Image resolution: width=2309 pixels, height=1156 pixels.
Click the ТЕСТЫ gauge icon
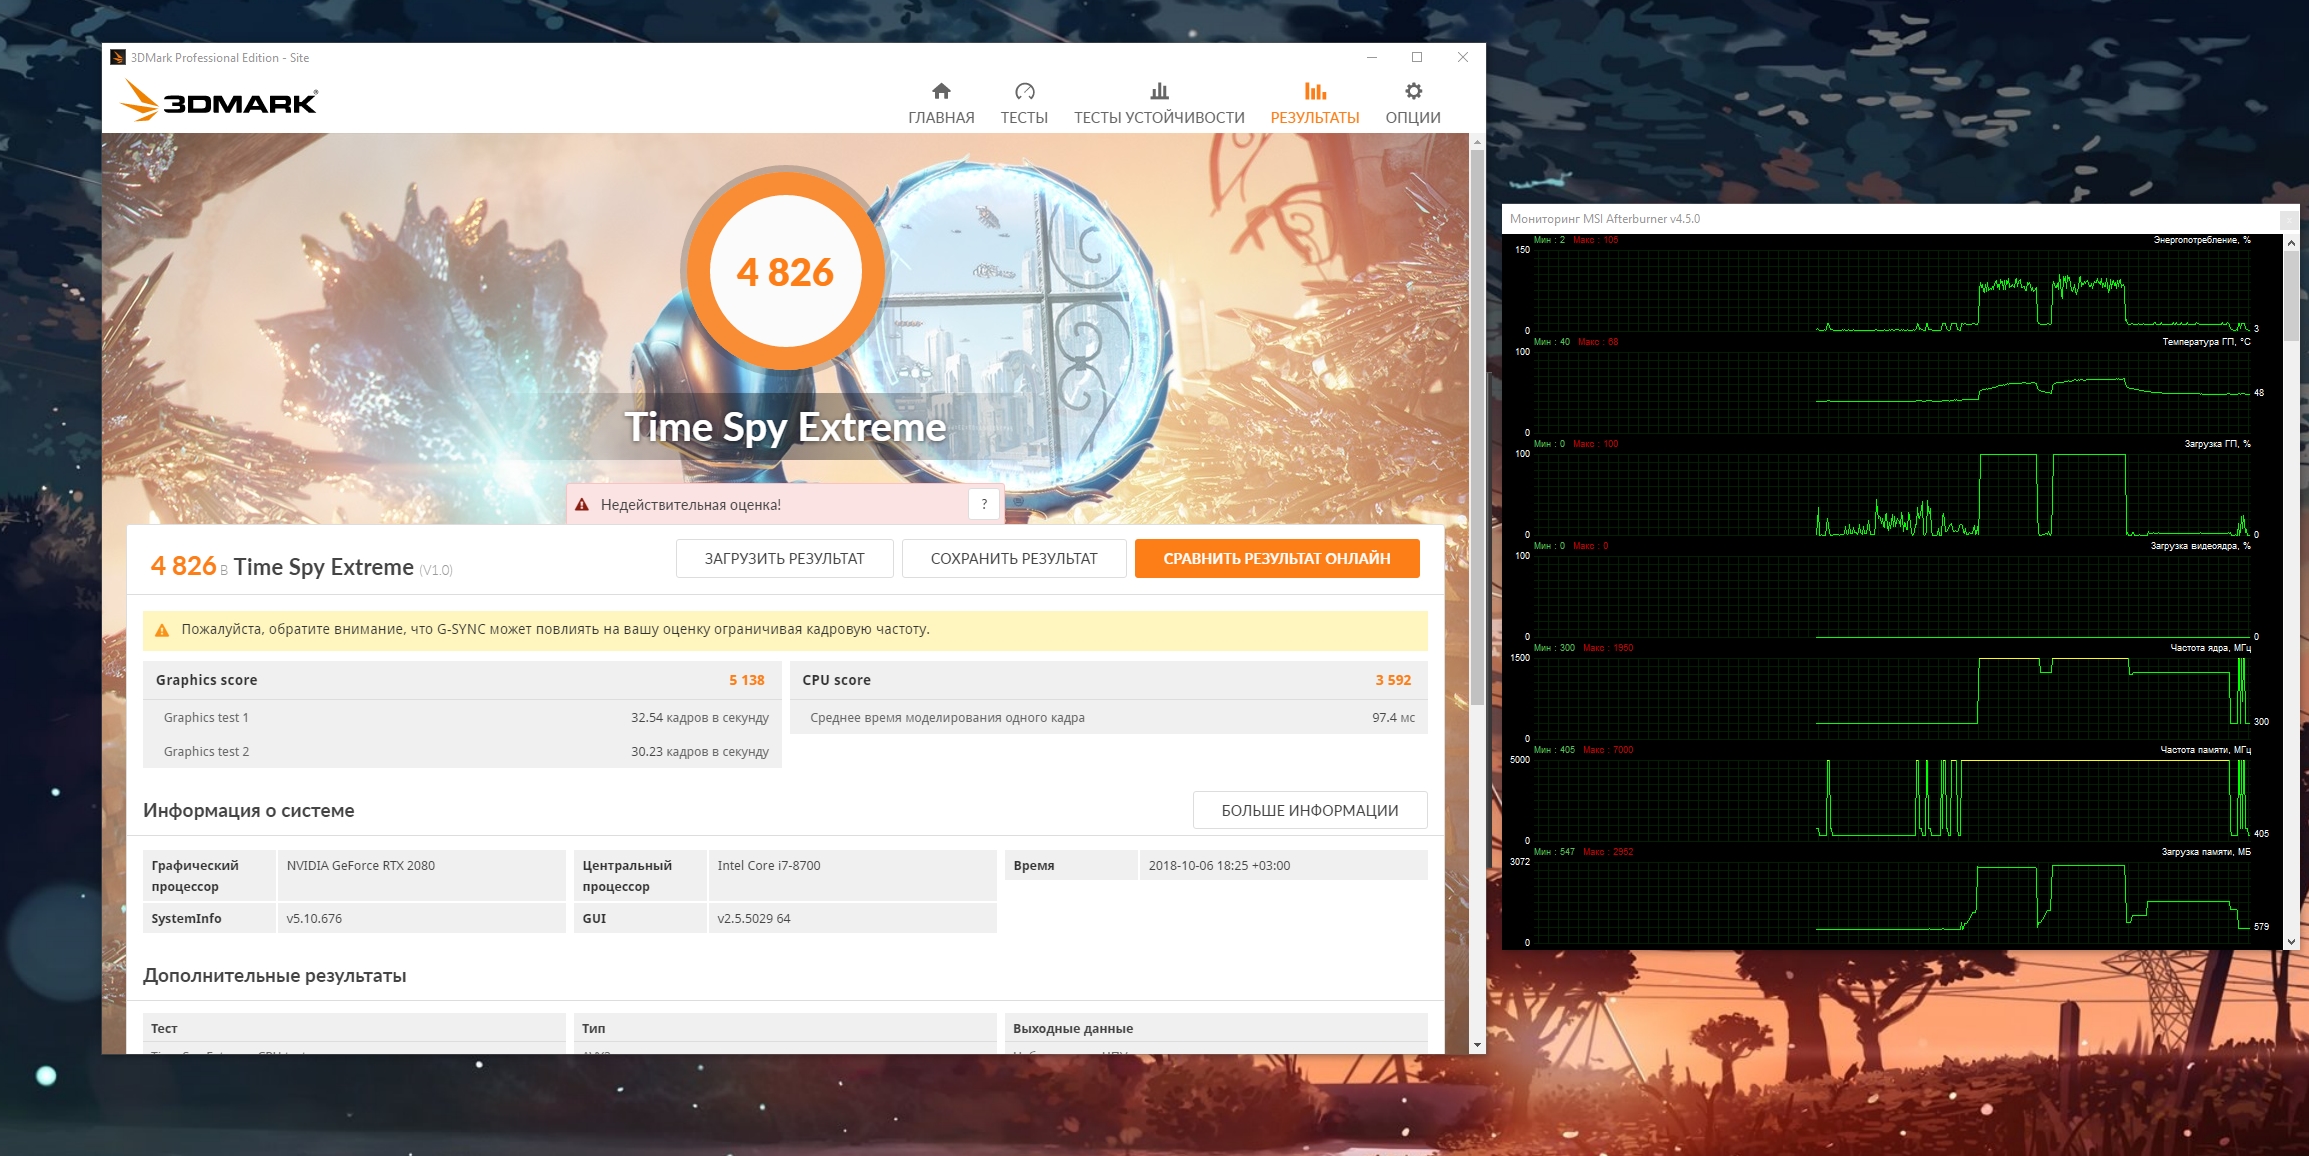(x=1024, y=92)
